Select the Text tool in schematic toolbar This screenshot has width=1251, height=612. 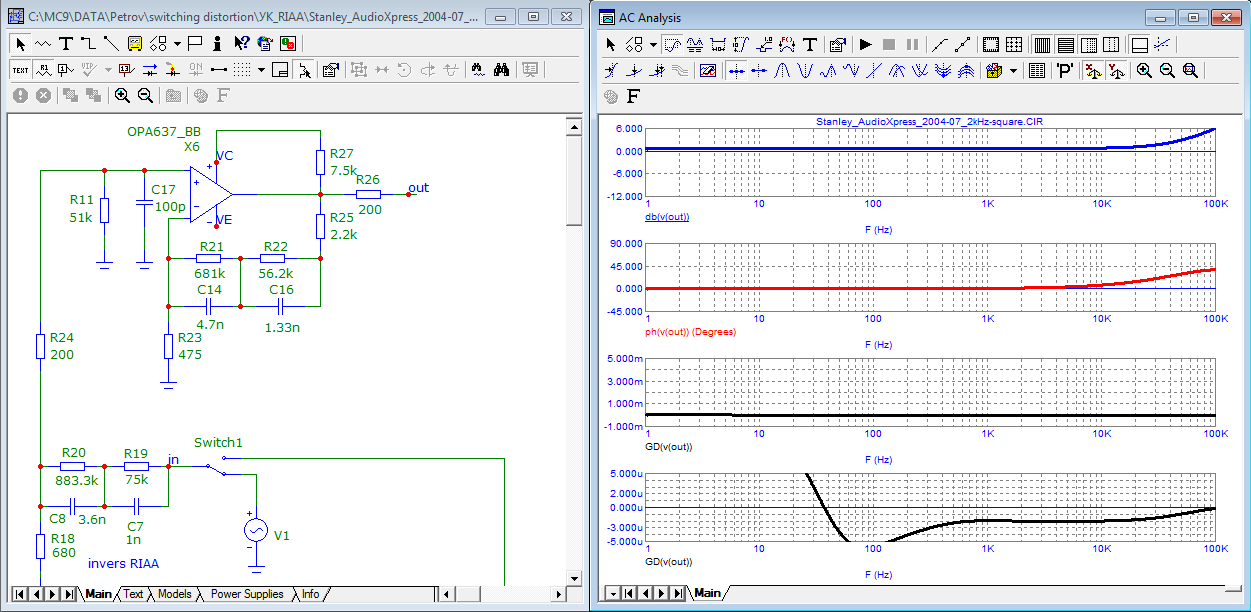66,43
